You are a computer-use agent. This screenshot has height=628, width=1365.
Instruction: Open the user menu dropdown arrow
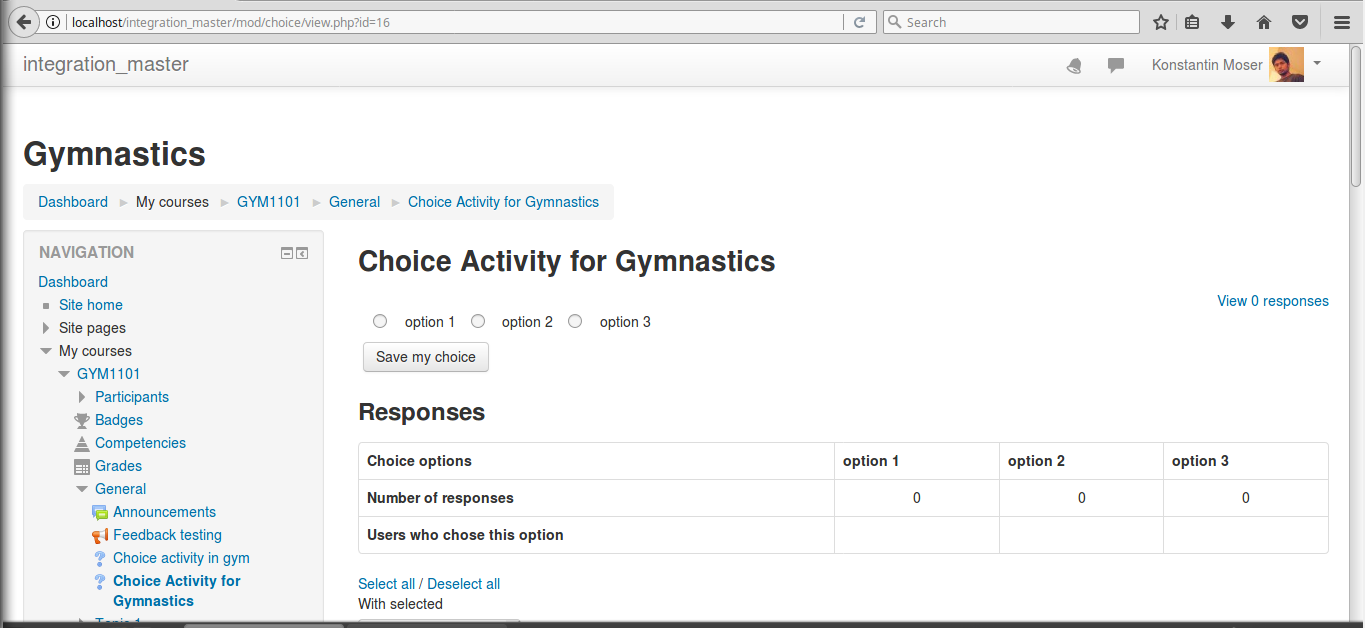[1317, 63]
